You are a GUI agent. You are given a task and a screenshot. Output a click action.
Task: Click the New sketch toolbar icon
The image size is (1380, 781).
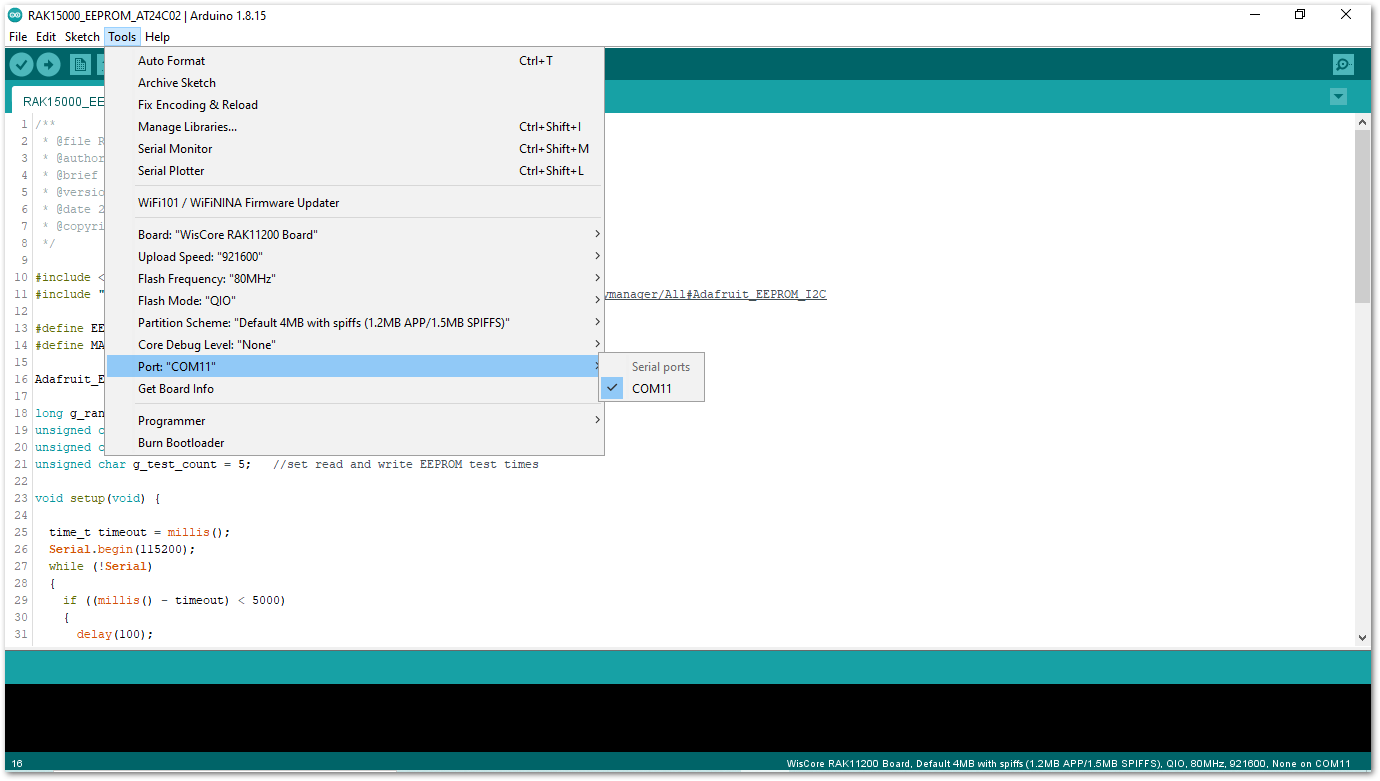click(80, 65)
